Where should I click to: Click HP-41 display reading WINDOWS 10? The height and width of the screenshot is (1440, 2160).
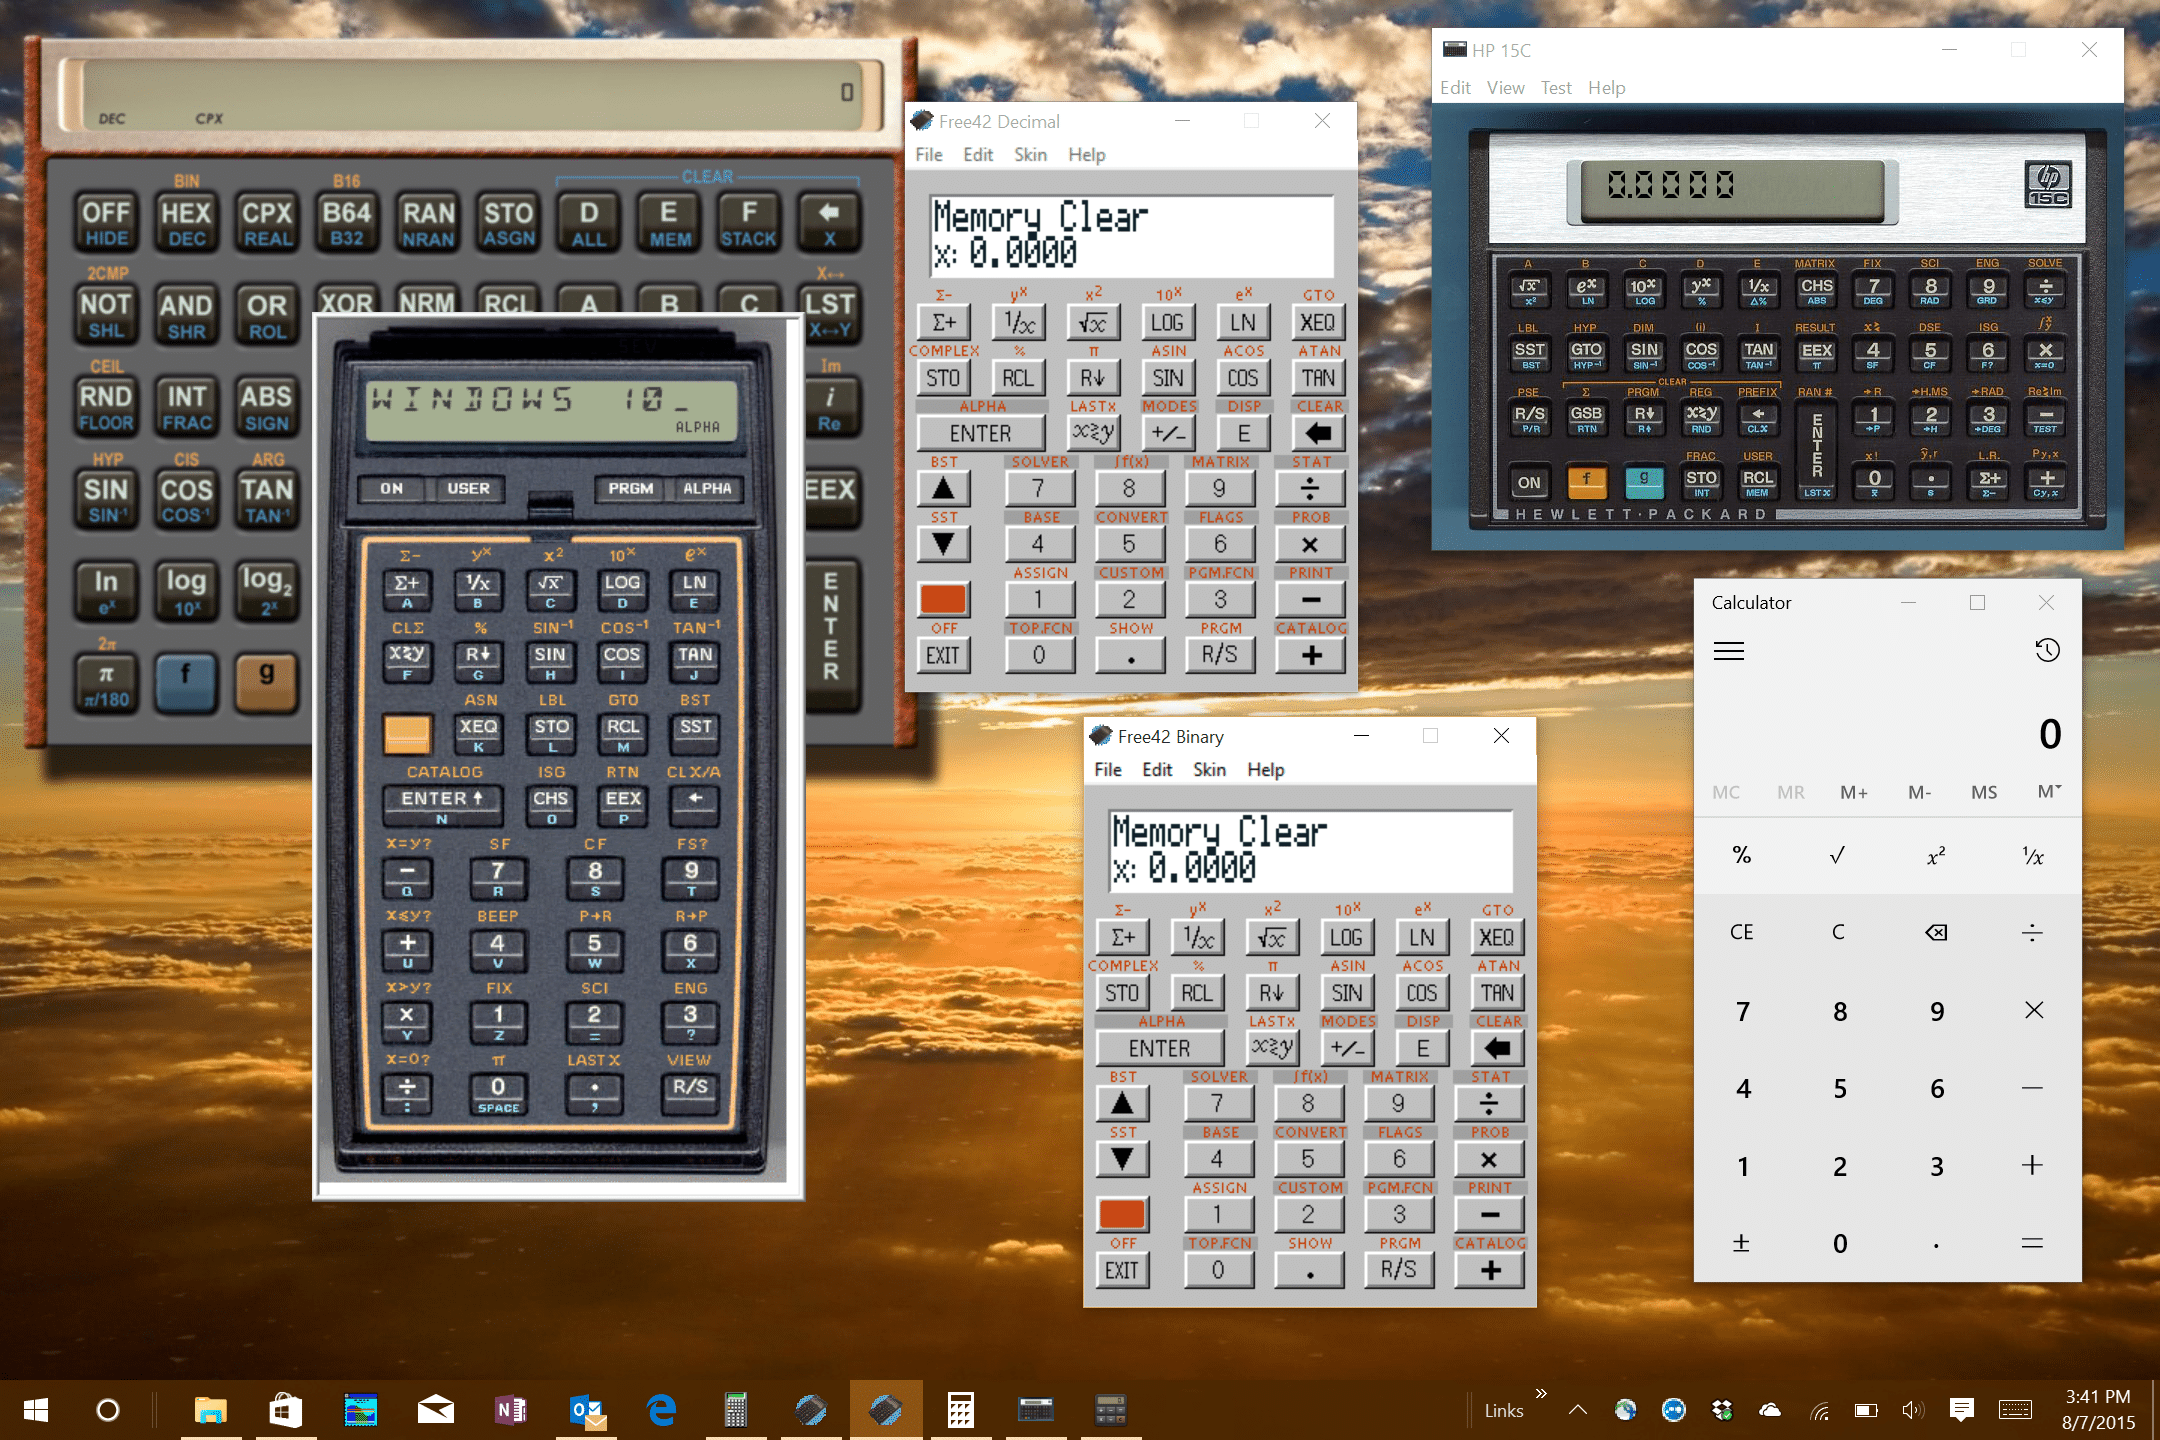tap(551, 410)
